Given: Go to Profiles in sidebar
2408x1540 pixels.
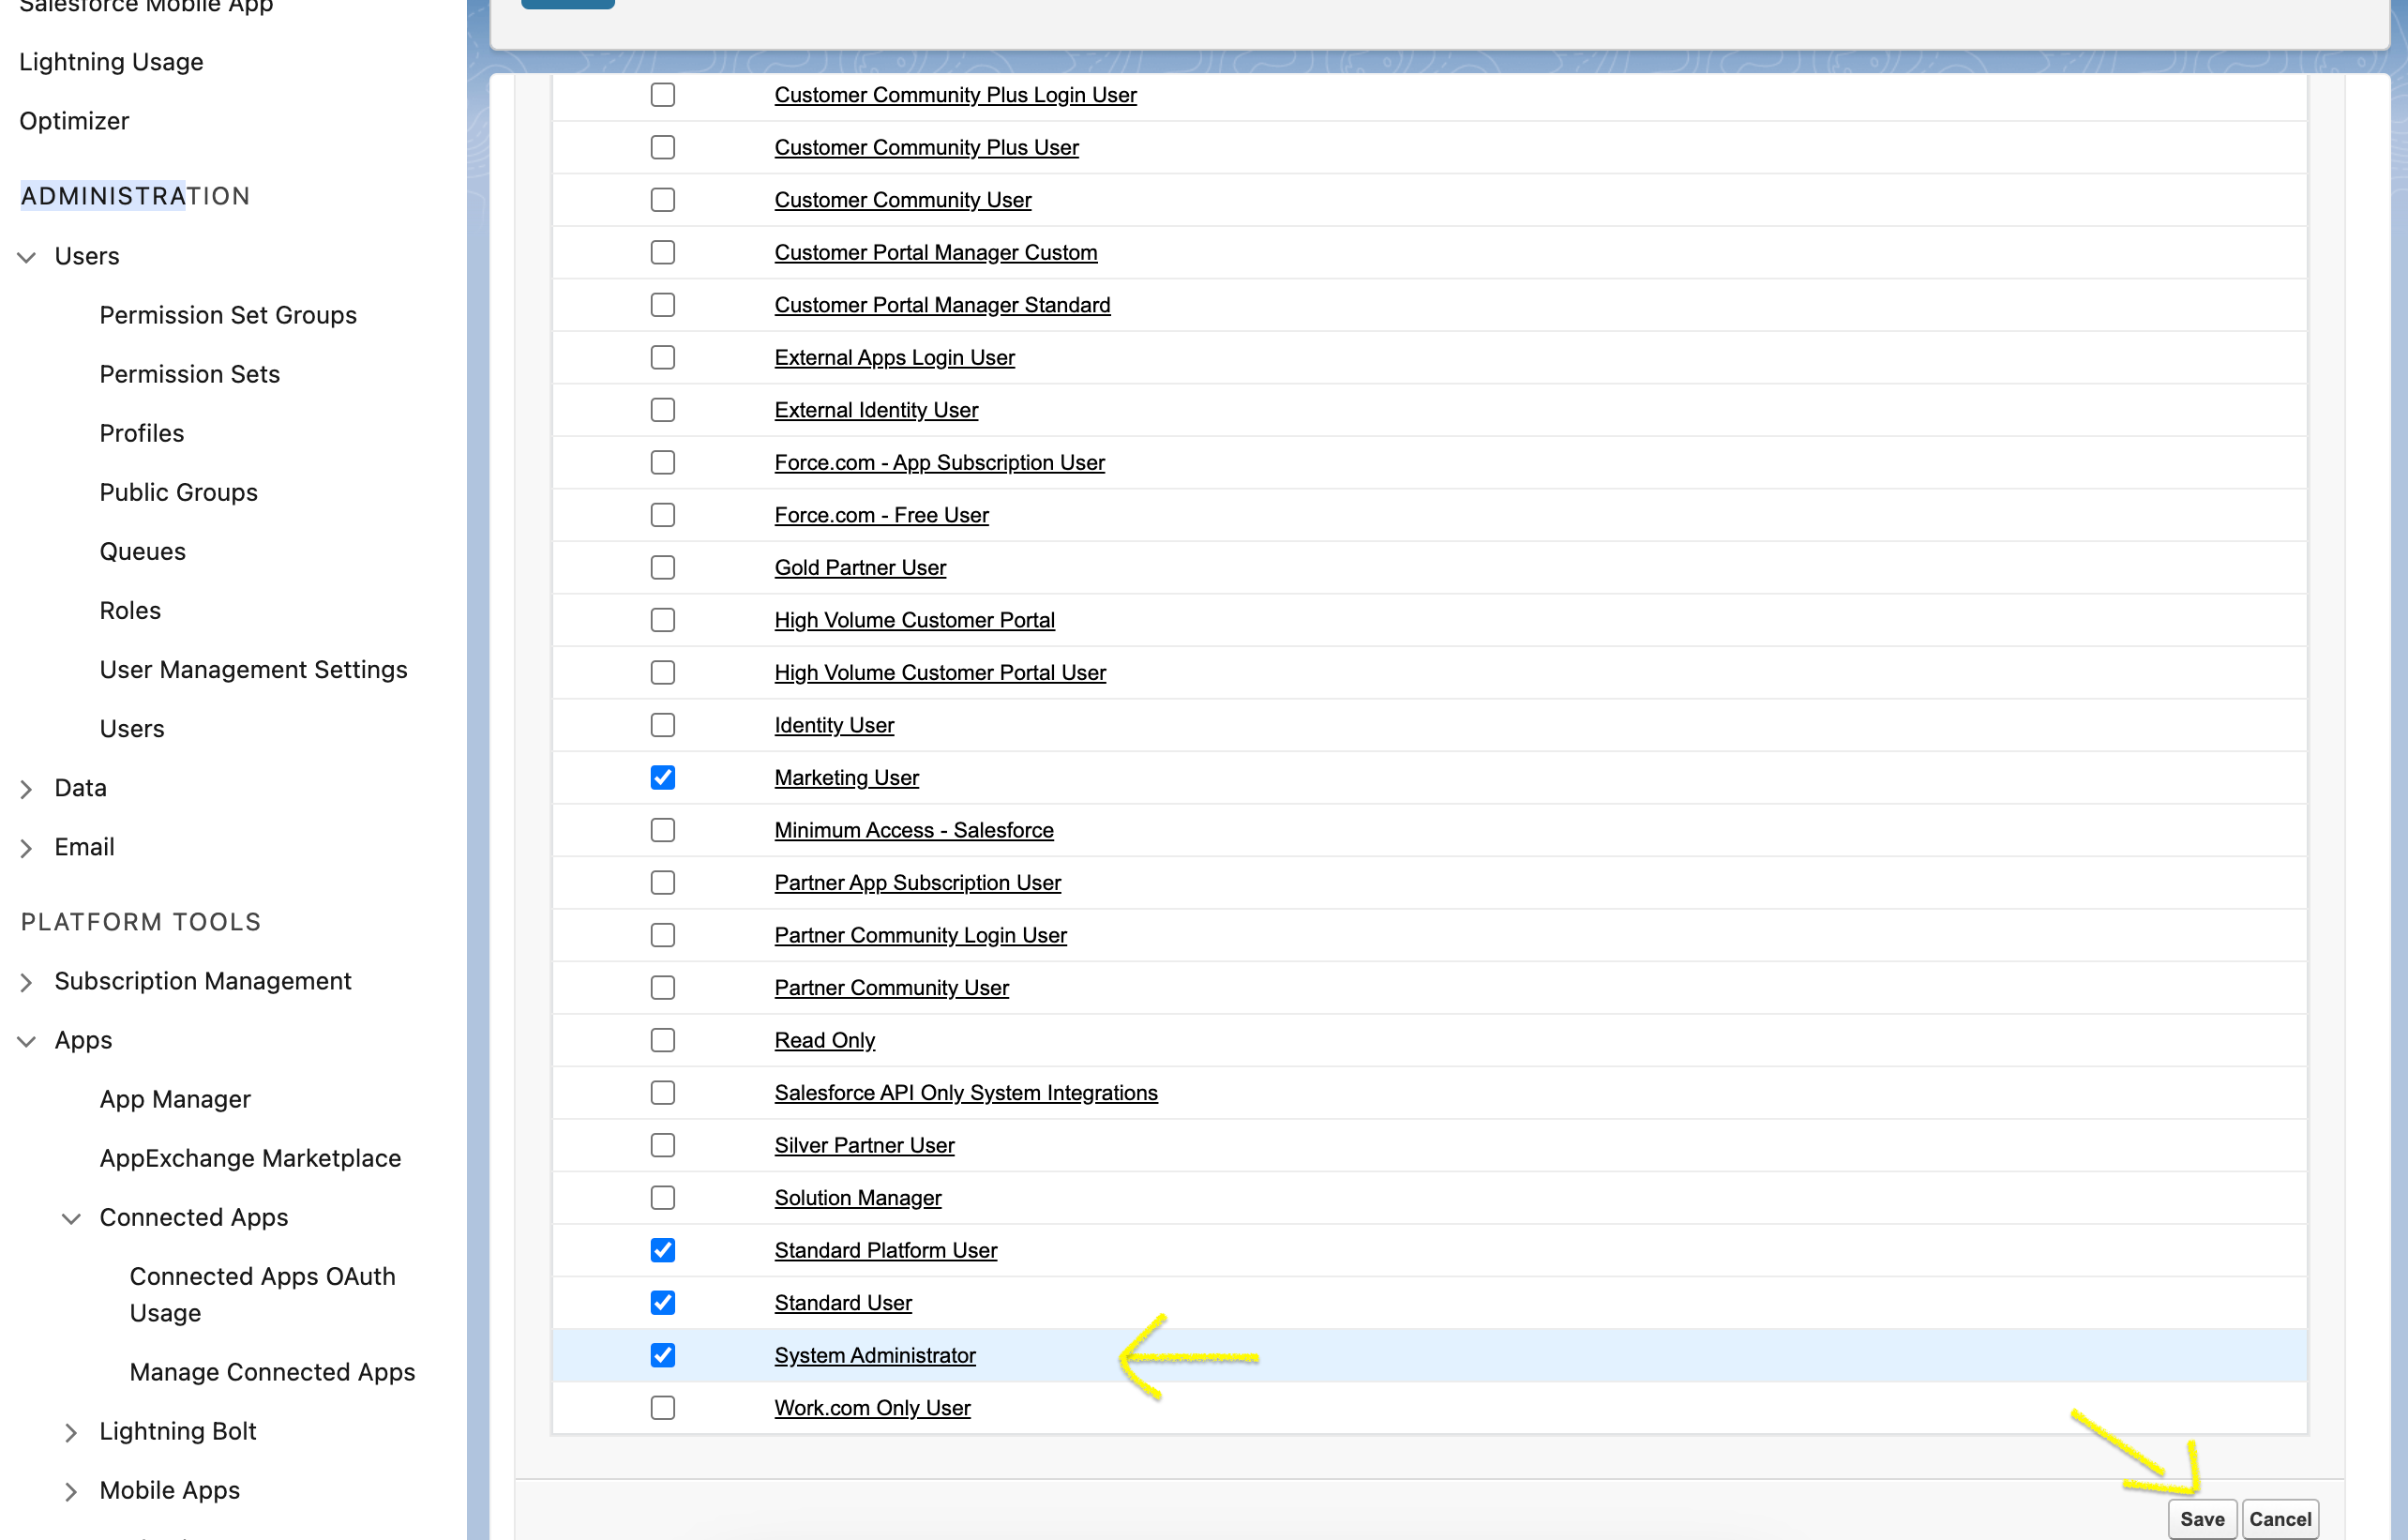Looking at the screenshot, I should (142, 433).
